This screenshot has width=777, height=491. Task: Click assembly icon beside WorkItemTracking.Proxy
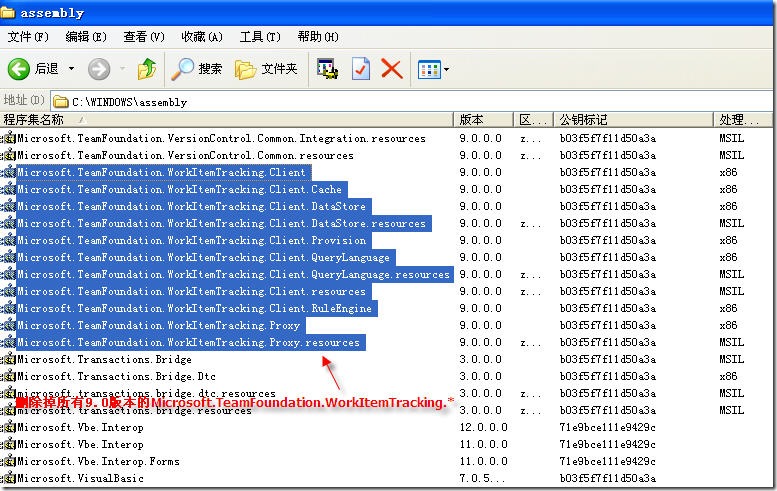8,326
